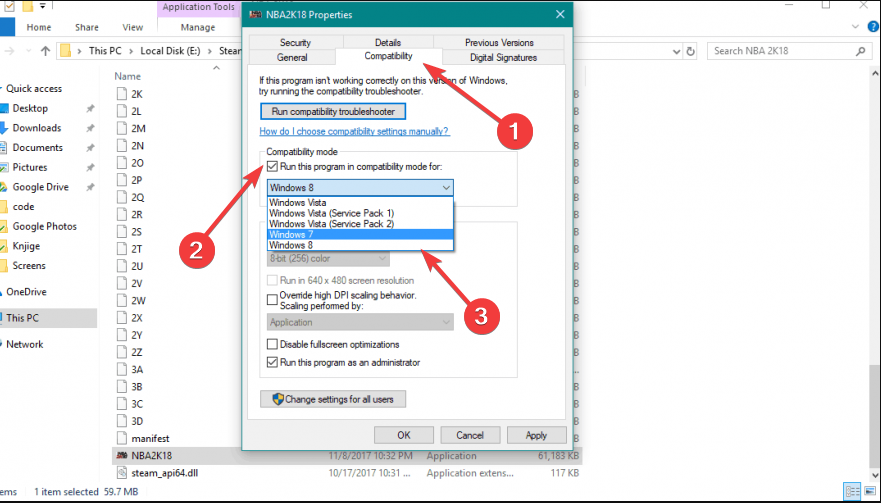Tick Run in 640 x 480 resolution
The width and height of the screenshot is (881, 503).
[x=273, y=280]
